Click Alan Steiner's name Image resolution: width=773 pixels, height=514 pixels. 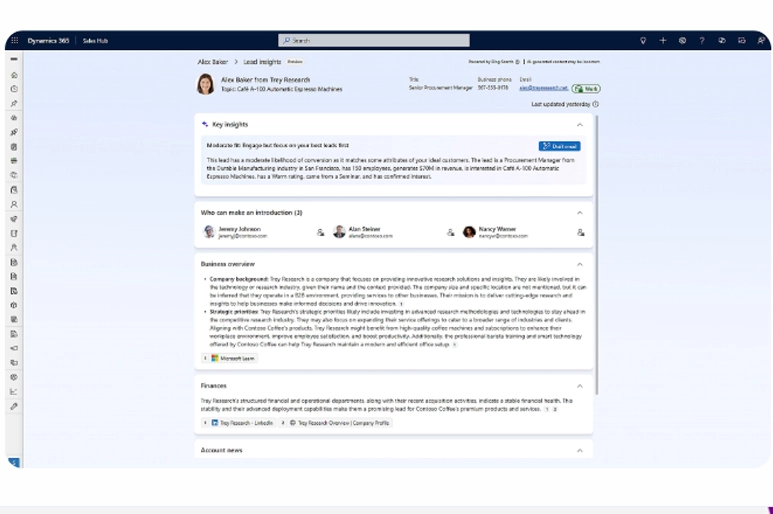click(364, 229)
